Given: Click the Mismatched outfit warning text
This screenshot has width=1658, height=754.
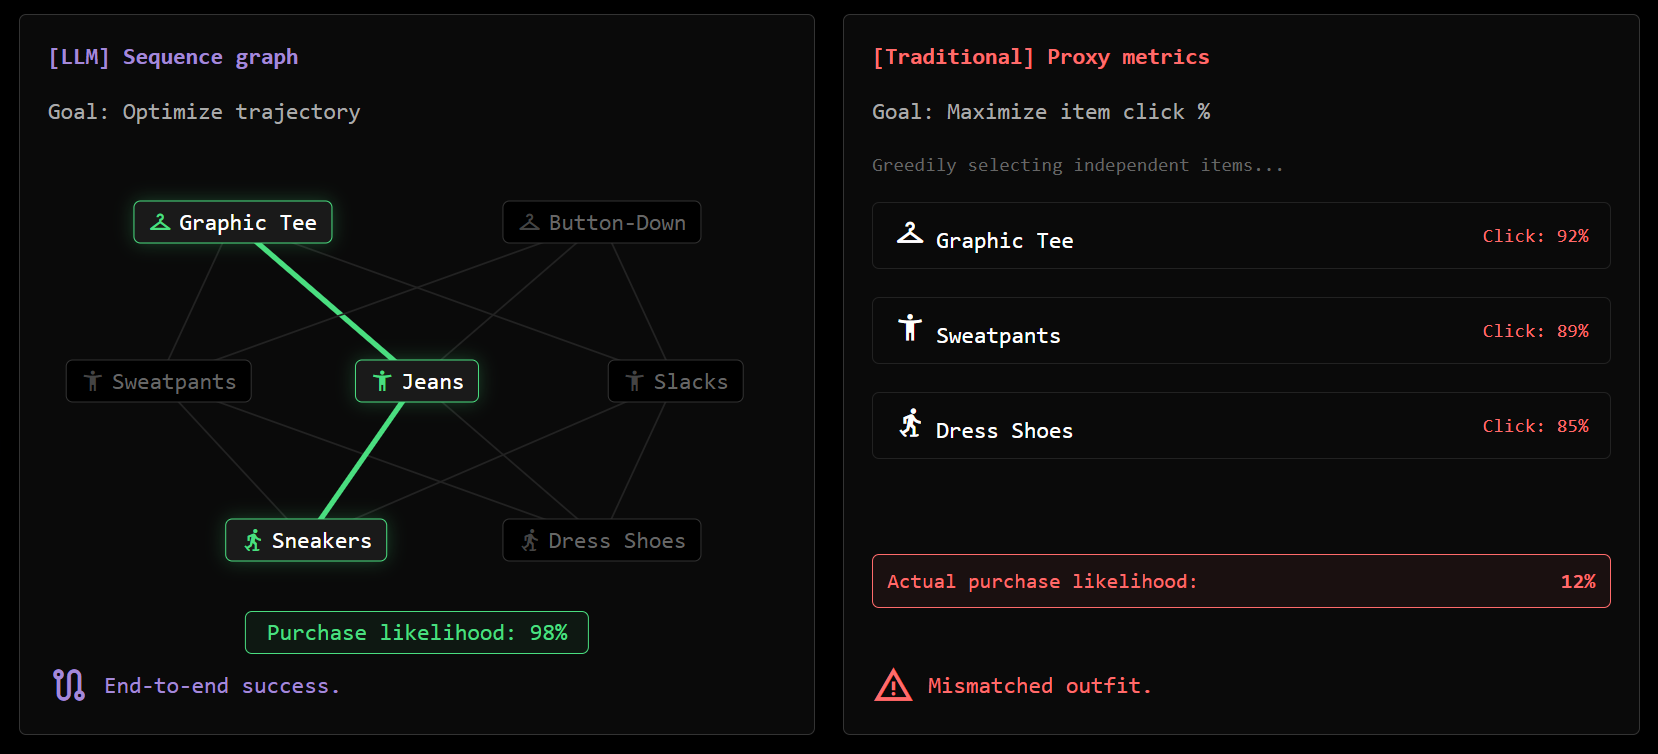Looking at the screenshot, I should click(x=1039, y=686).
